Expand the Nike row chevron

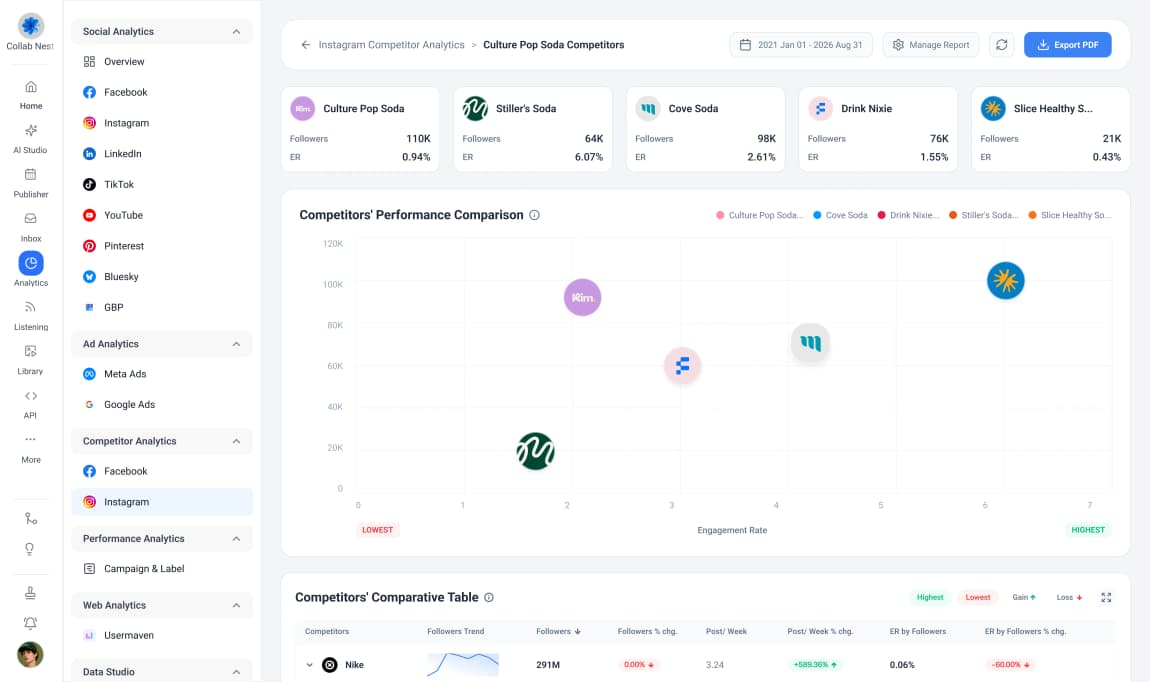pos(310,665)
